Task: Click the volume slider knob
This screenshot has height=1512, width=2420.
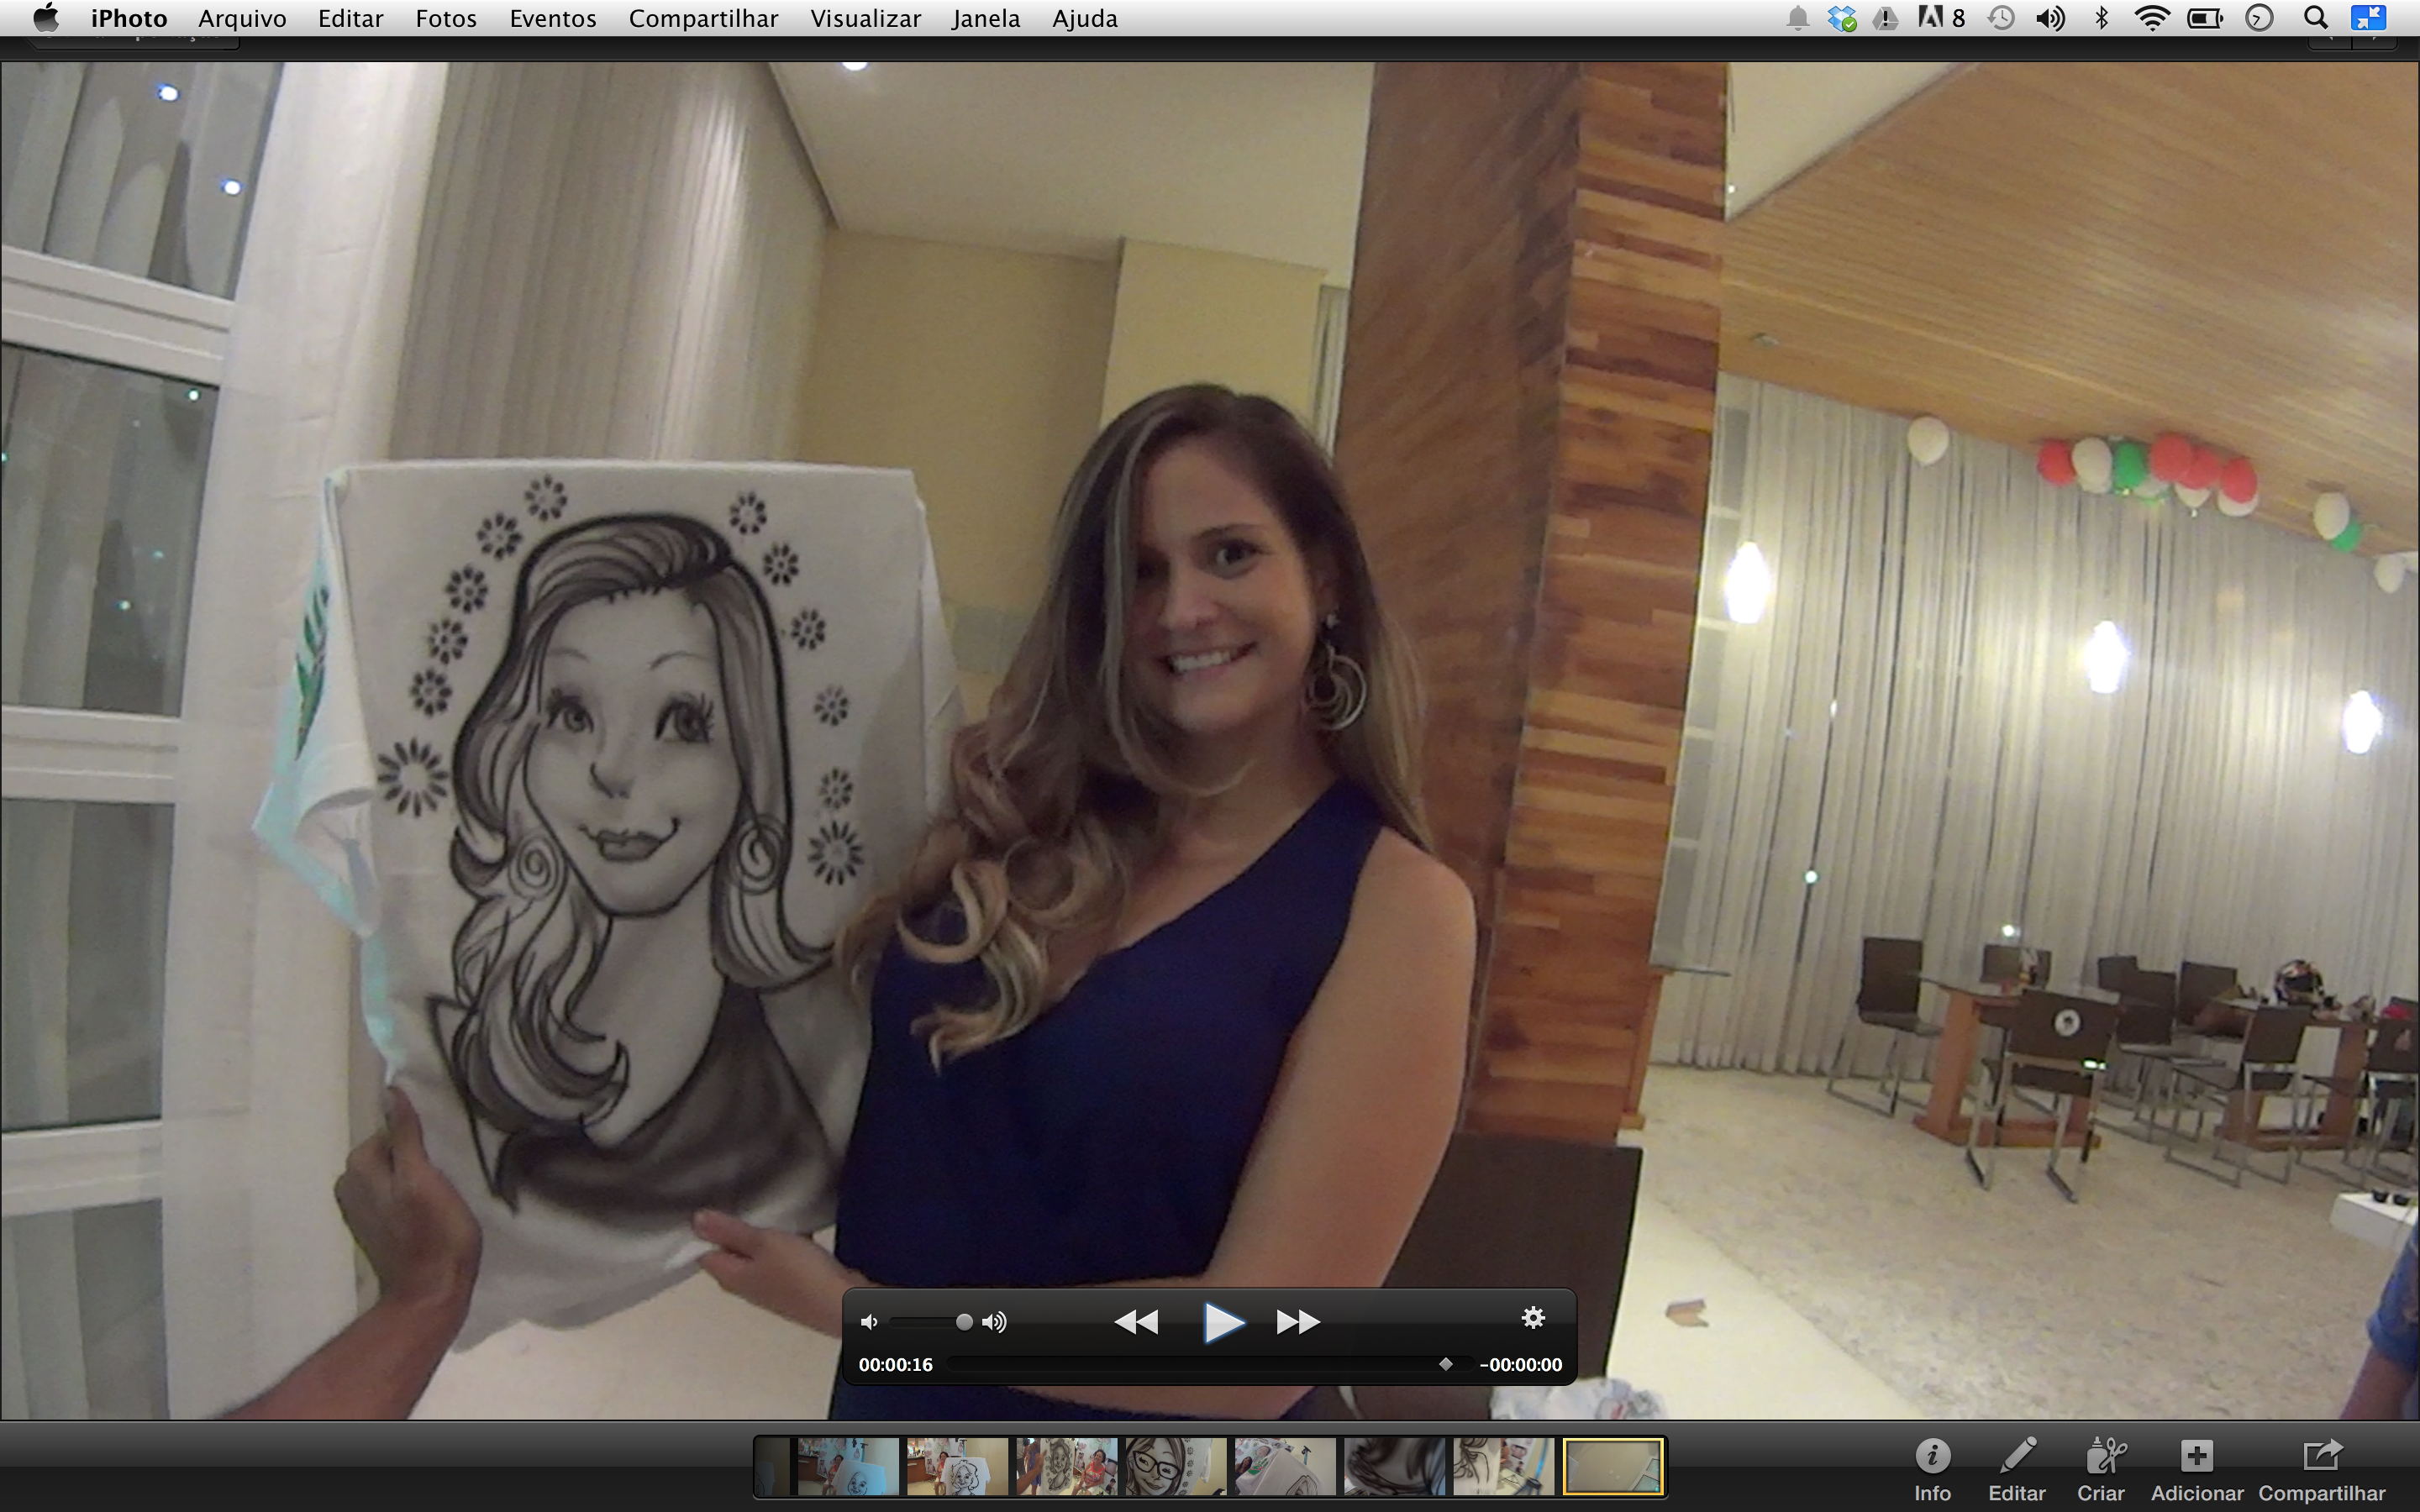Action: tap(964, 1322)
